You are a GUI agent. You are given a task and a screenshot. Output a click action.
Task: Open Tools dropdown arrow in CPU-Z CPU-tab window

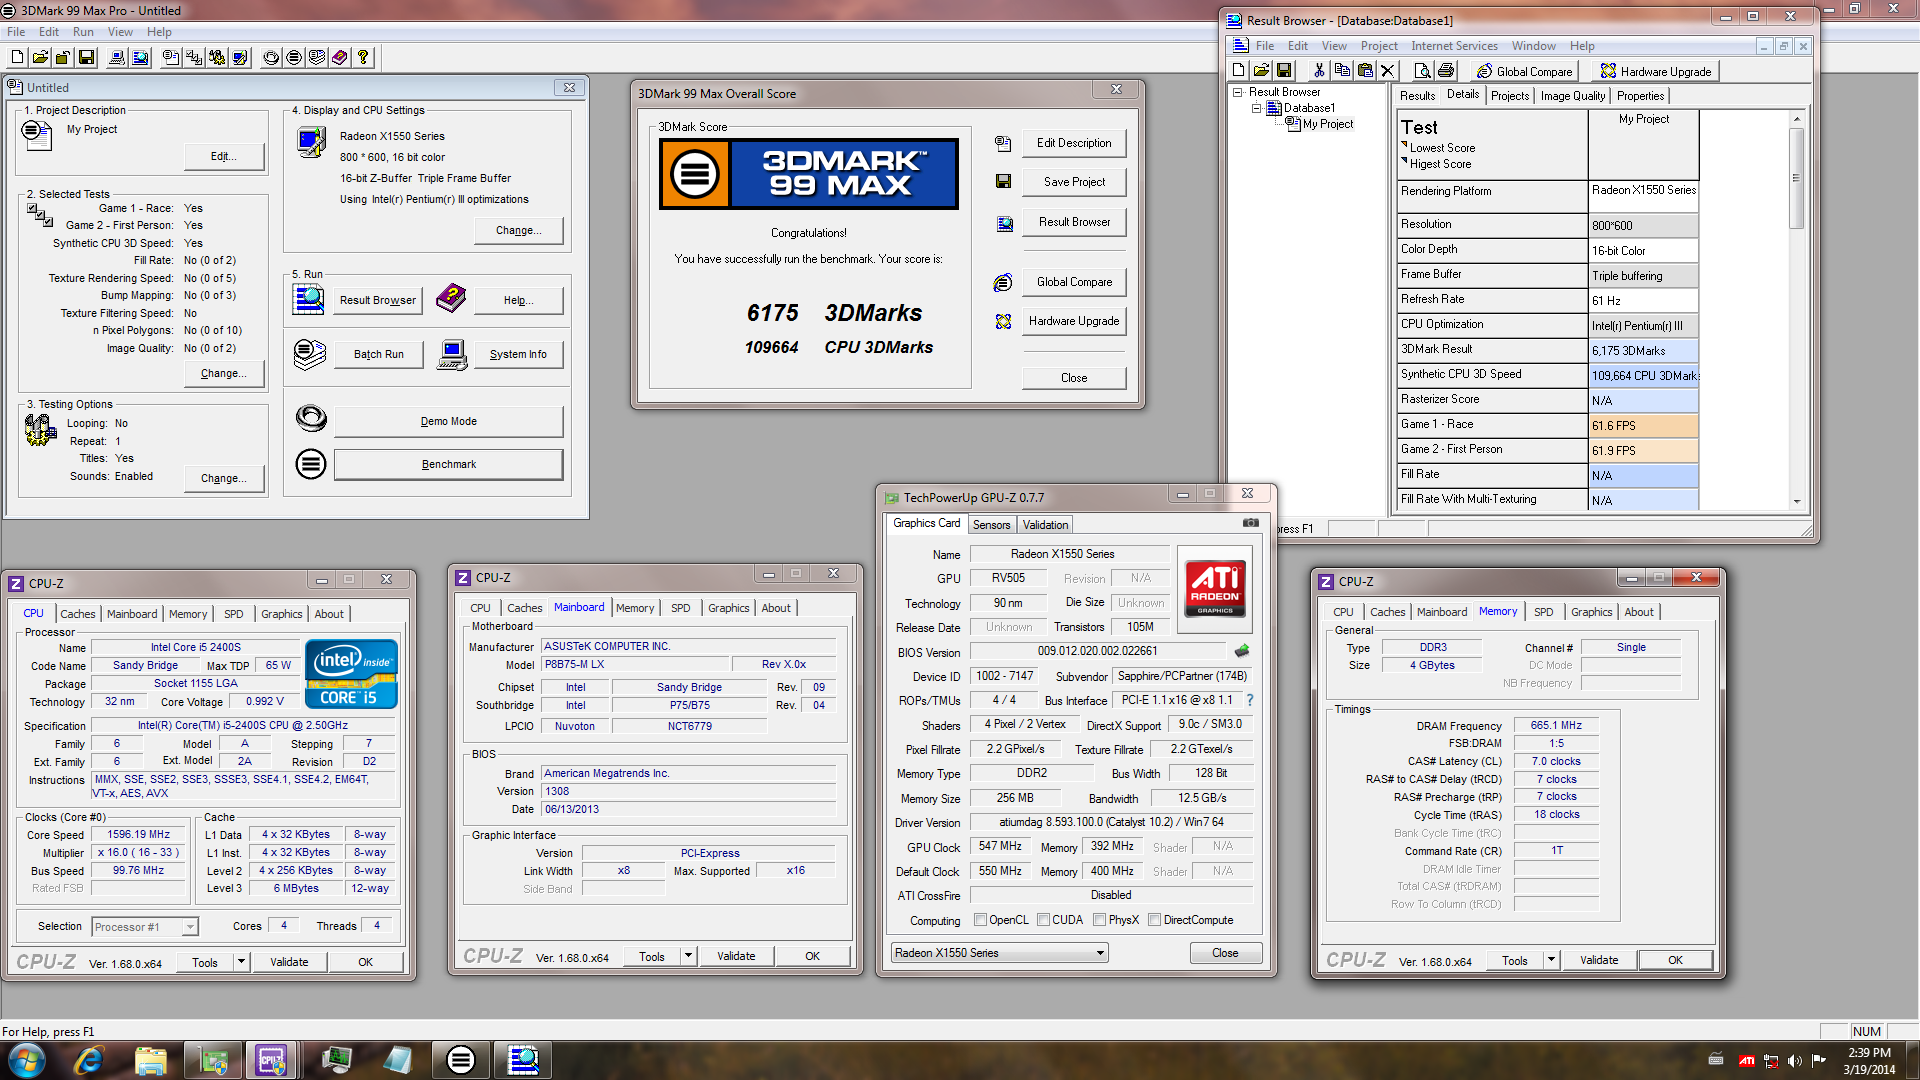coord(241,962)
